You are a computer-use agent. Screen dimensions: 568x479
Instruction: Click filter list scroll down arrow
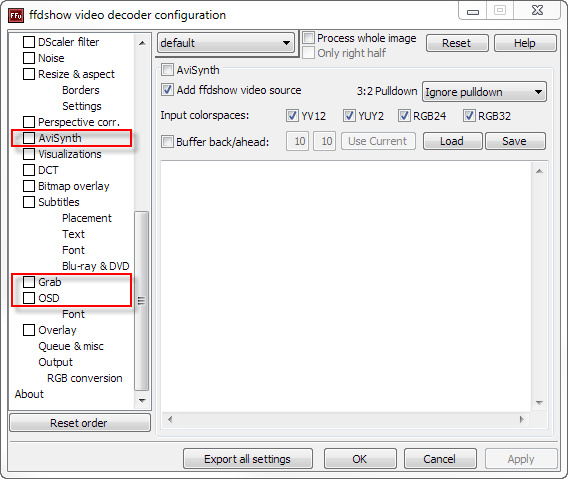pos(142,401)
